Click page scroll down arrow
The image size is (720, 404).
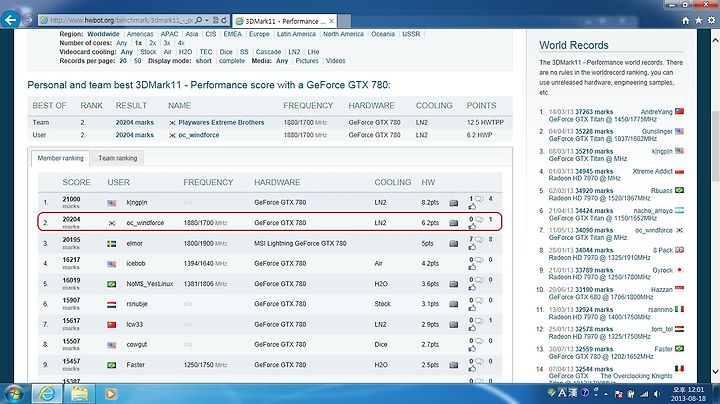coord(715,371)
